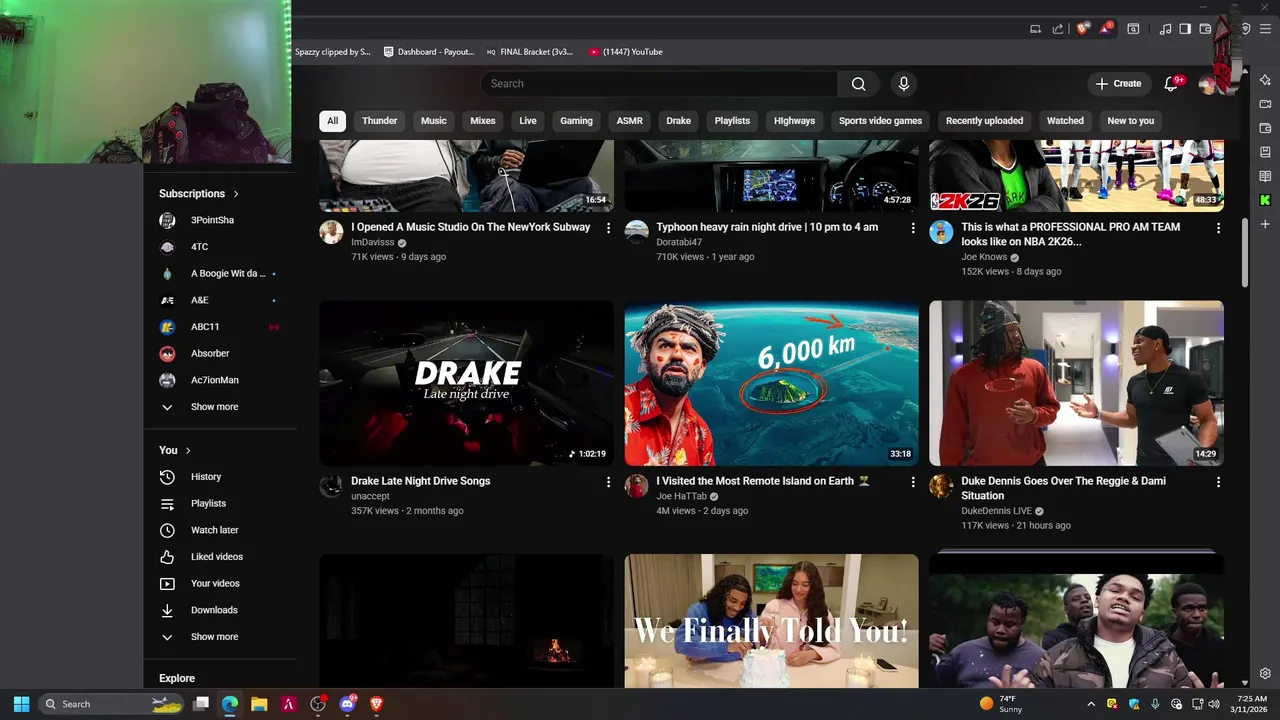Open the Kick icon in browser sidebar

tap(1265, 200)
